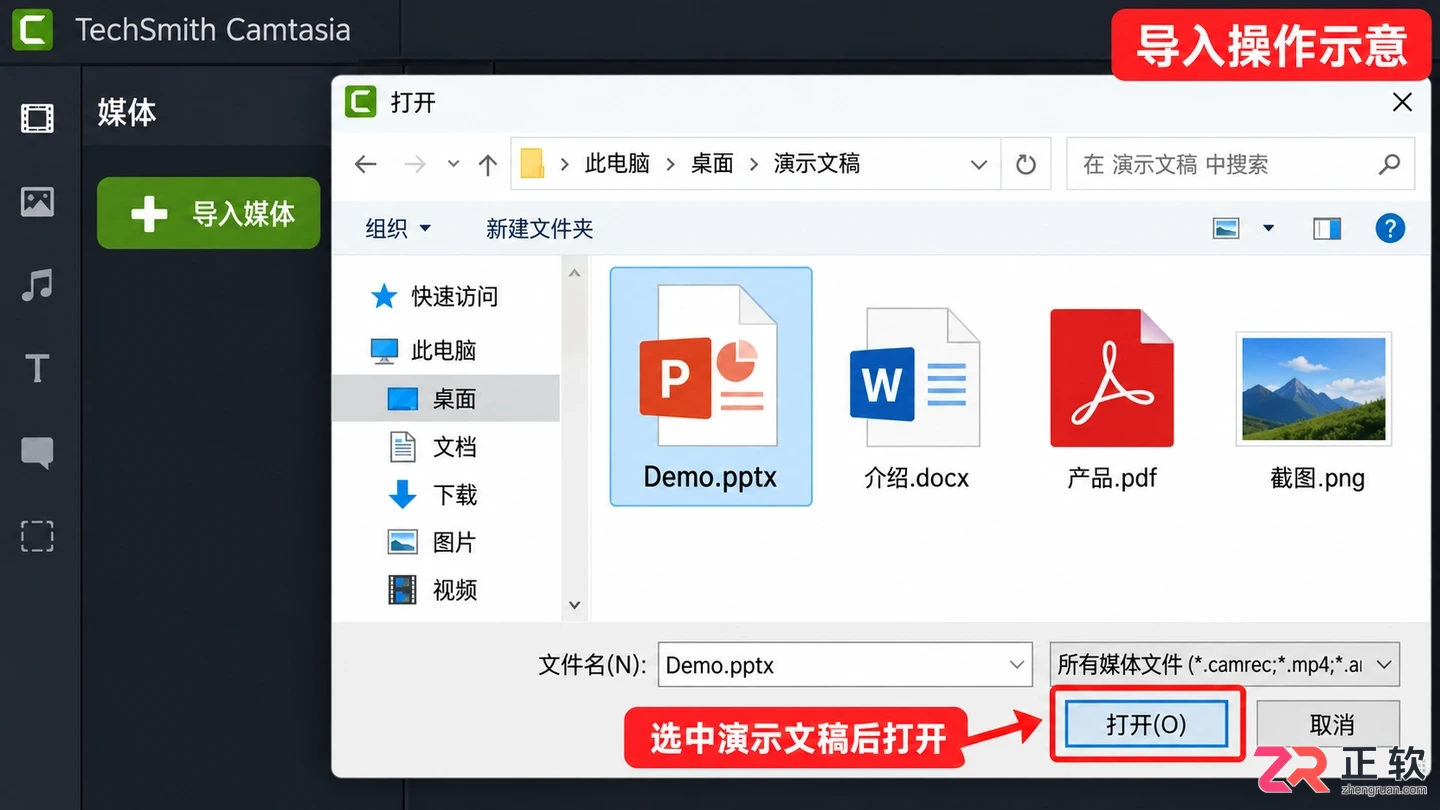The width and height of the screenshot is (1440, 810).
Task: Select 桌面 in the navigation tree
Action: coord(446,399)
